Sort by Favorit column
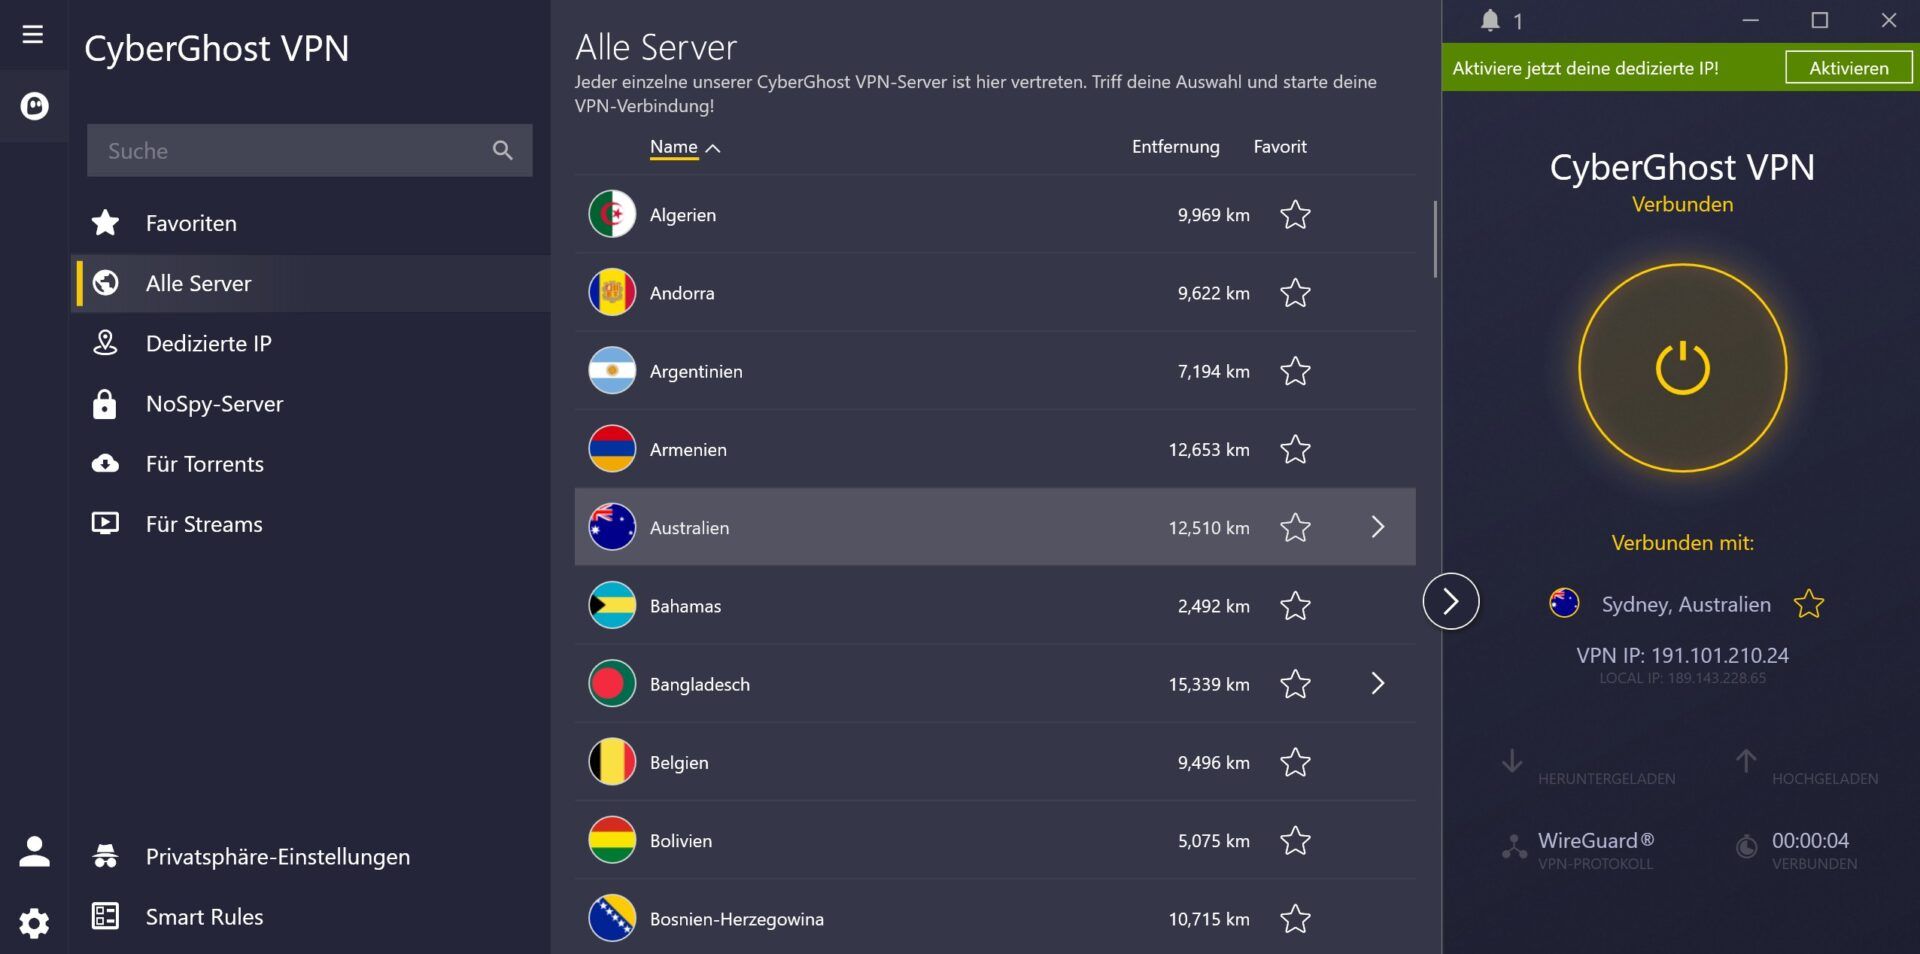Image resolution: width=1920 pixels, height=954 pixels. coord(1280,147)
